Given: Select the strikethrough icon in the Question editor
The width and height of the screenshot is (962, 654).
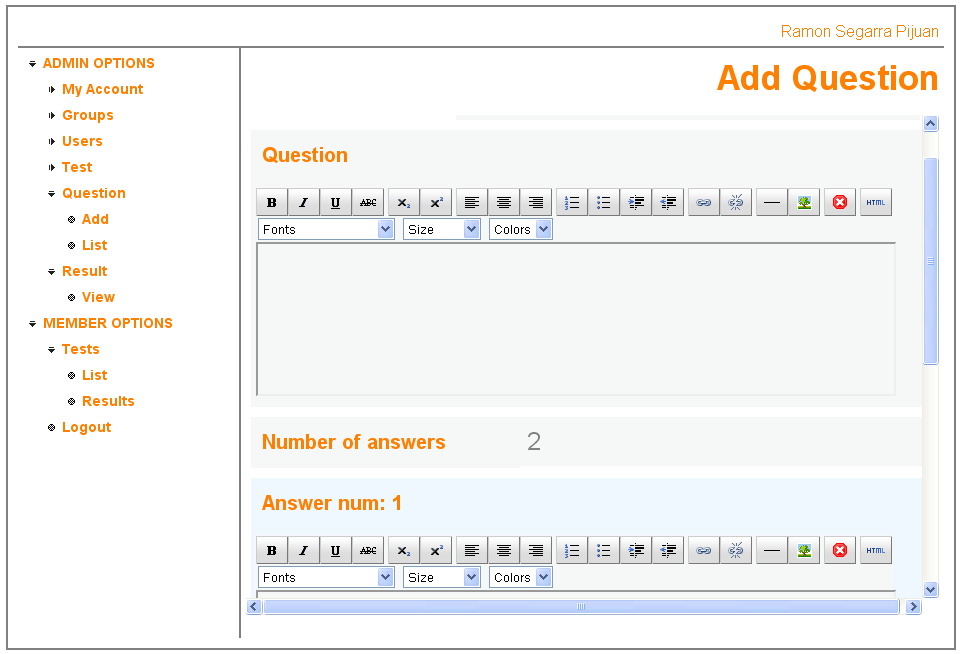Looking at the screenshot, I should pyautogui.click(x=367, y=201).
